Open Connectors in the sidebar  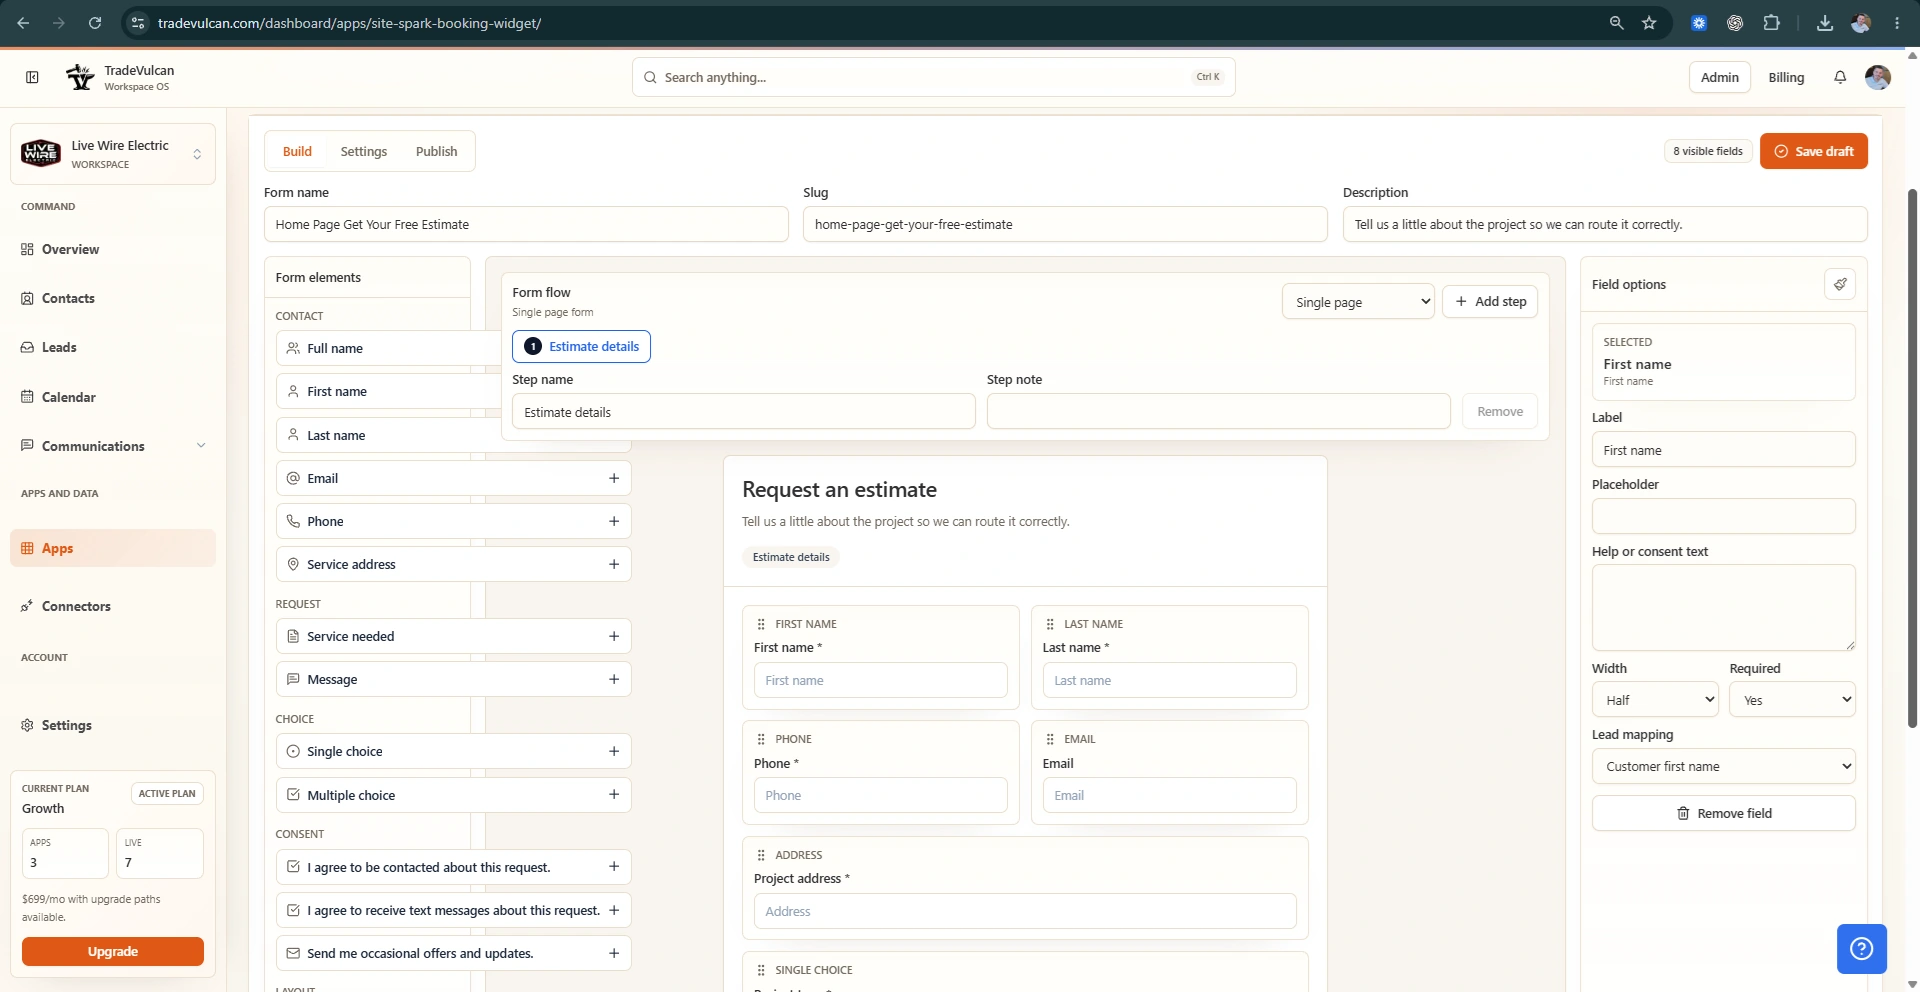113,606
